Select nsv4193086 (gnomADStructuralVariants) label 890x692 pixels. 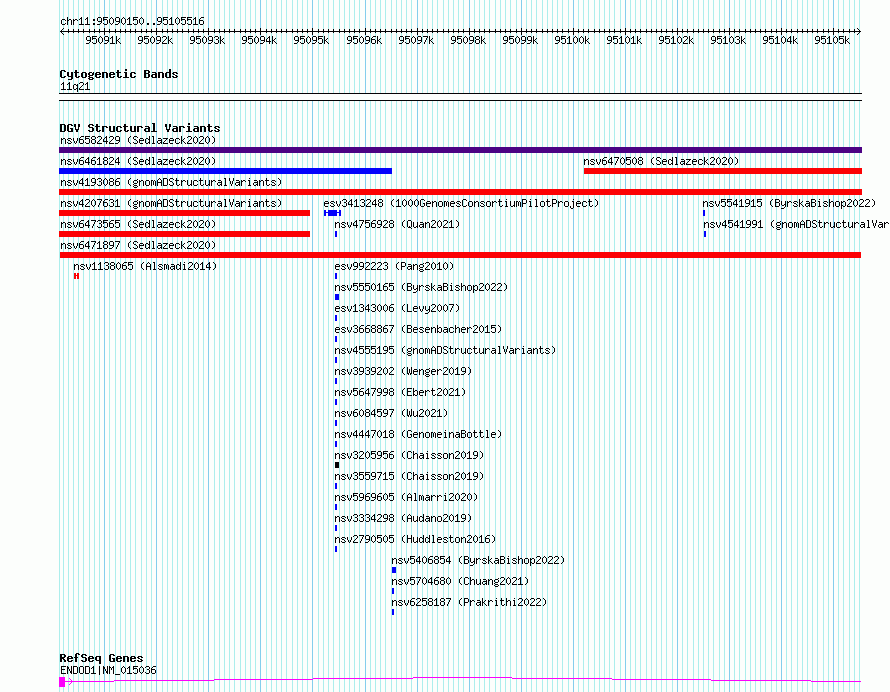[171, 182]
